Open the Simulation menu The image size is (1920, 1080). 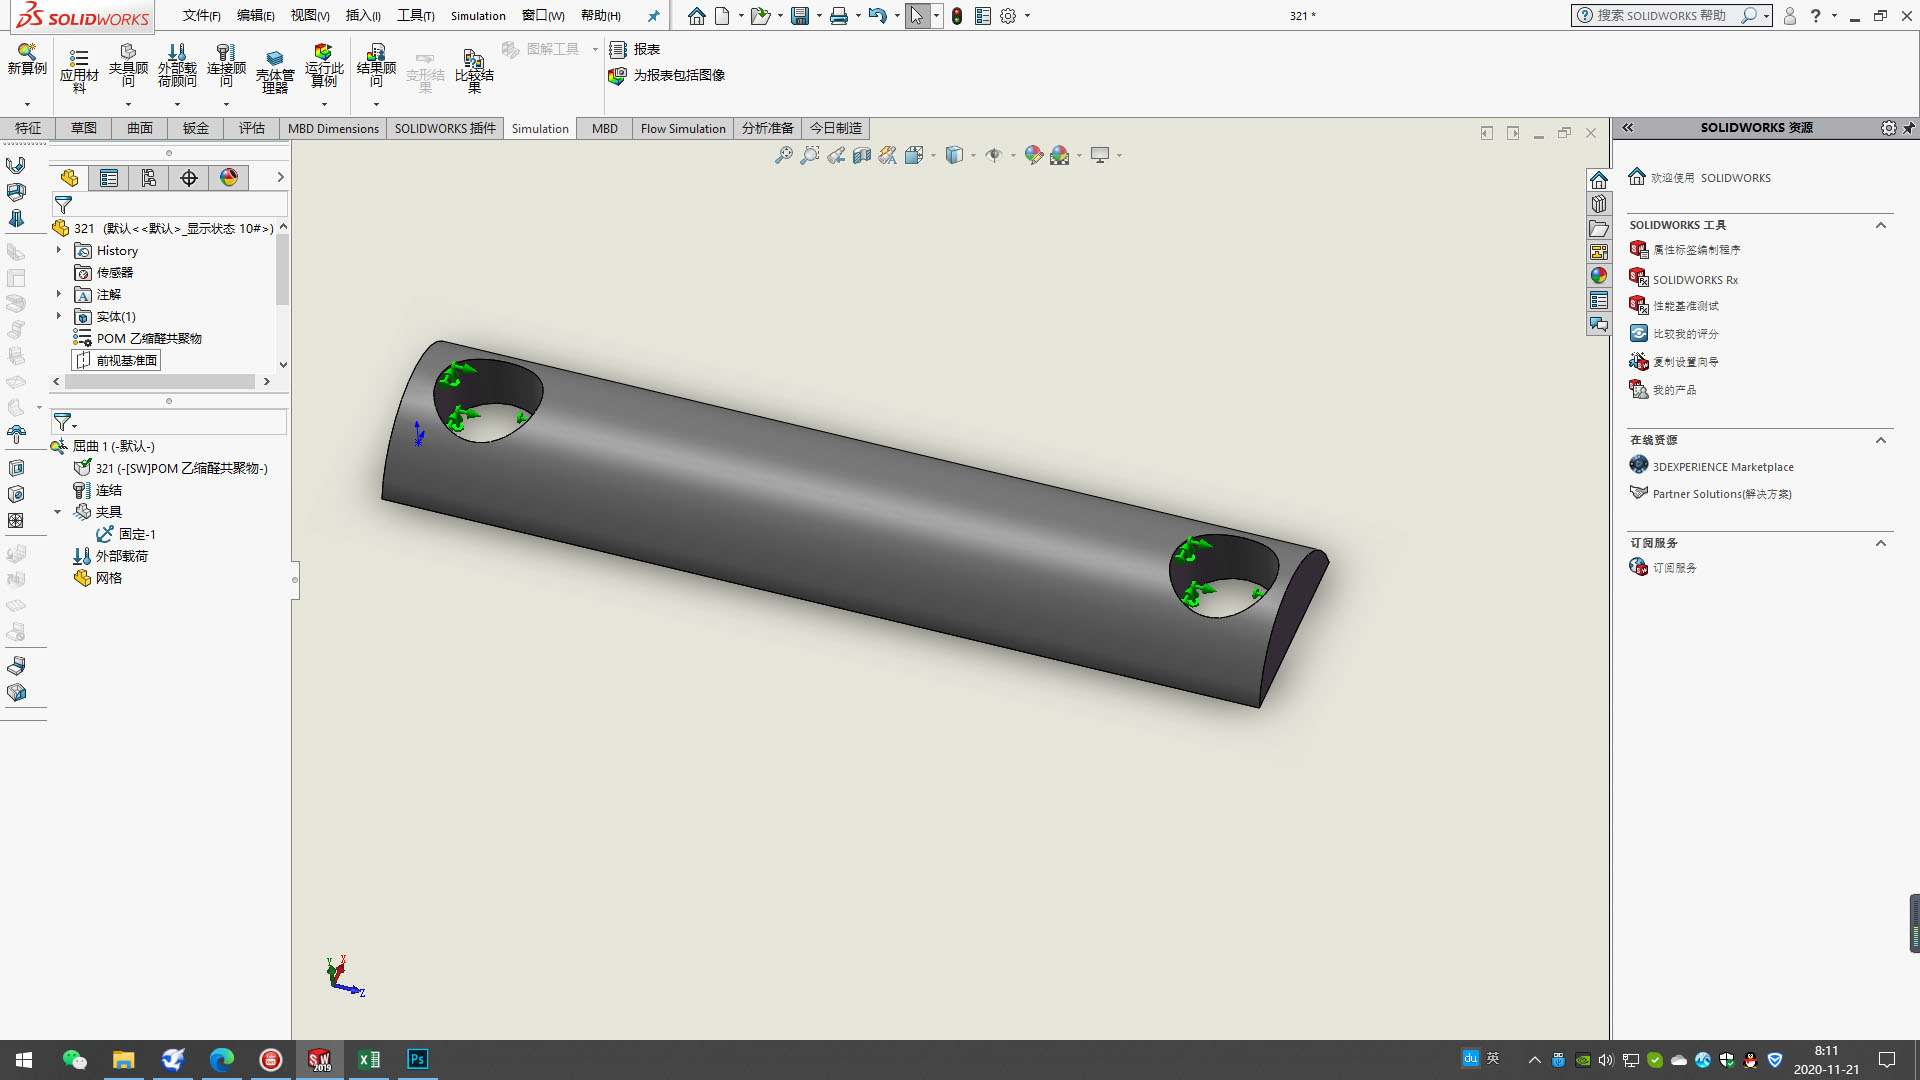pos(478,16)
